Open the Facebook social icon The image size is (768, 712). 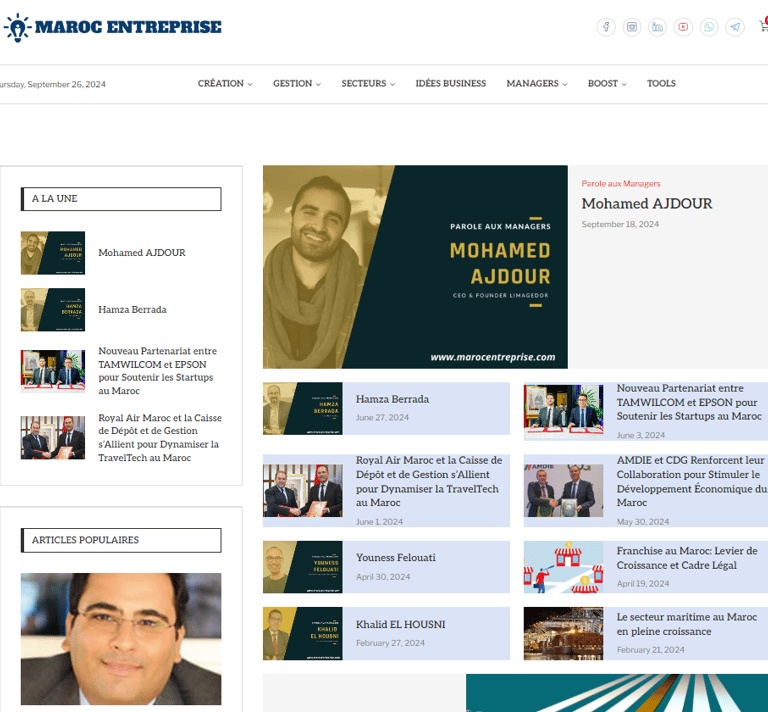coord(606,27)
